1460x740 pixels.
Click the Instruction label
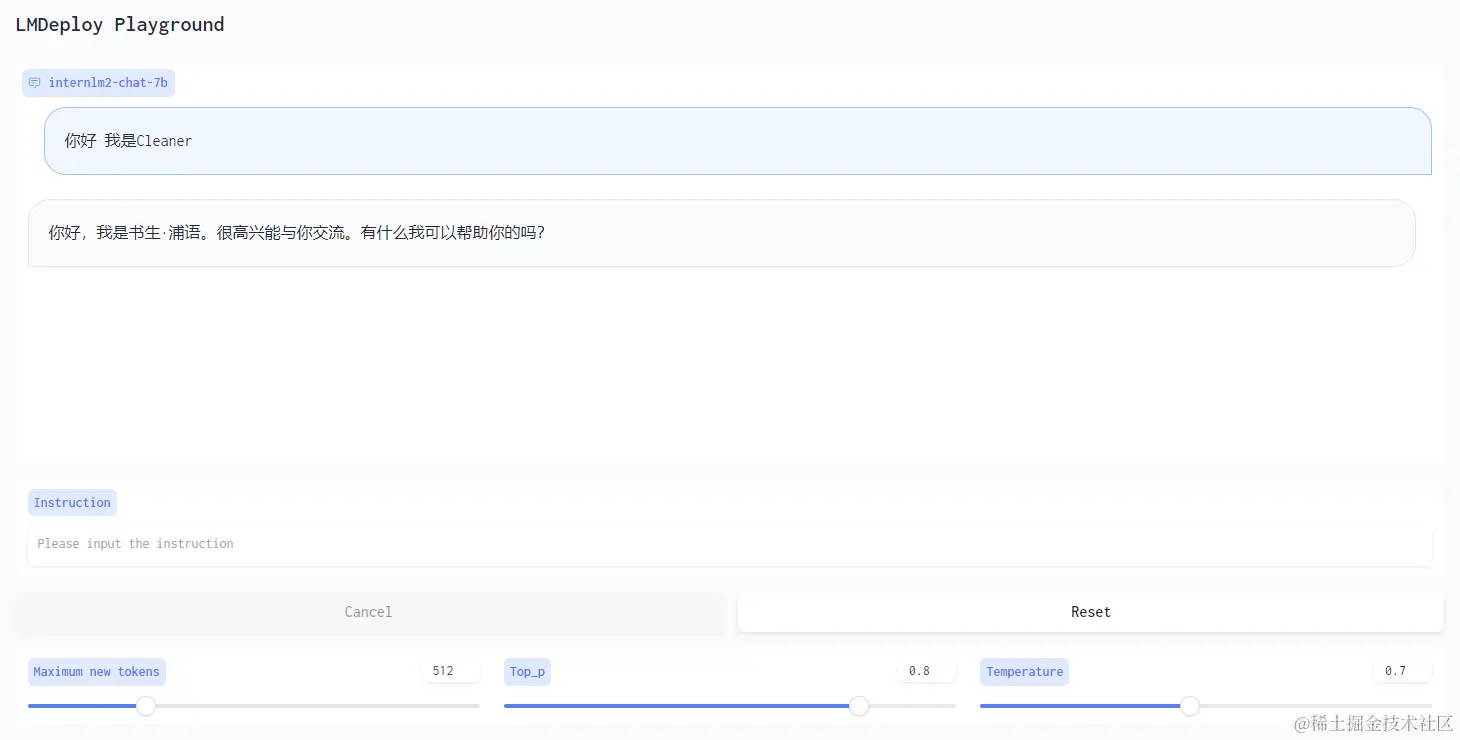click(x=72, y=503)
